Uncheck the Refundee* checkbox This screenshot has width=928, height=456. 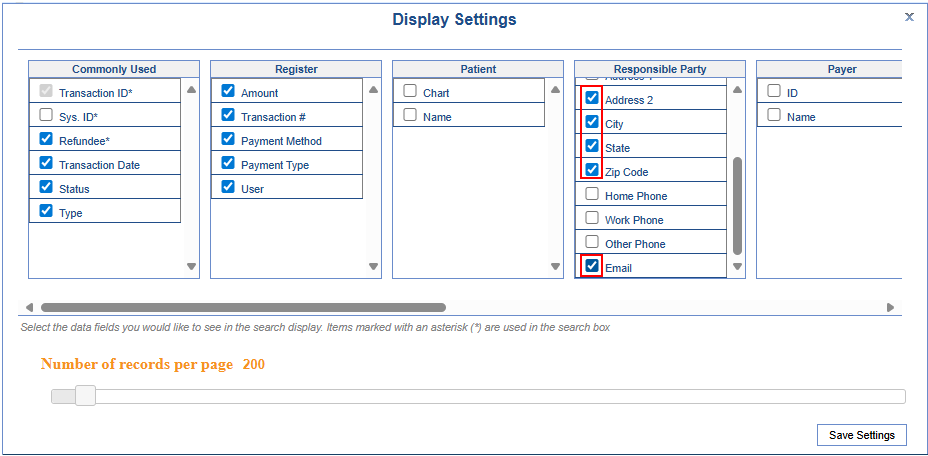(x=46, y=139)
